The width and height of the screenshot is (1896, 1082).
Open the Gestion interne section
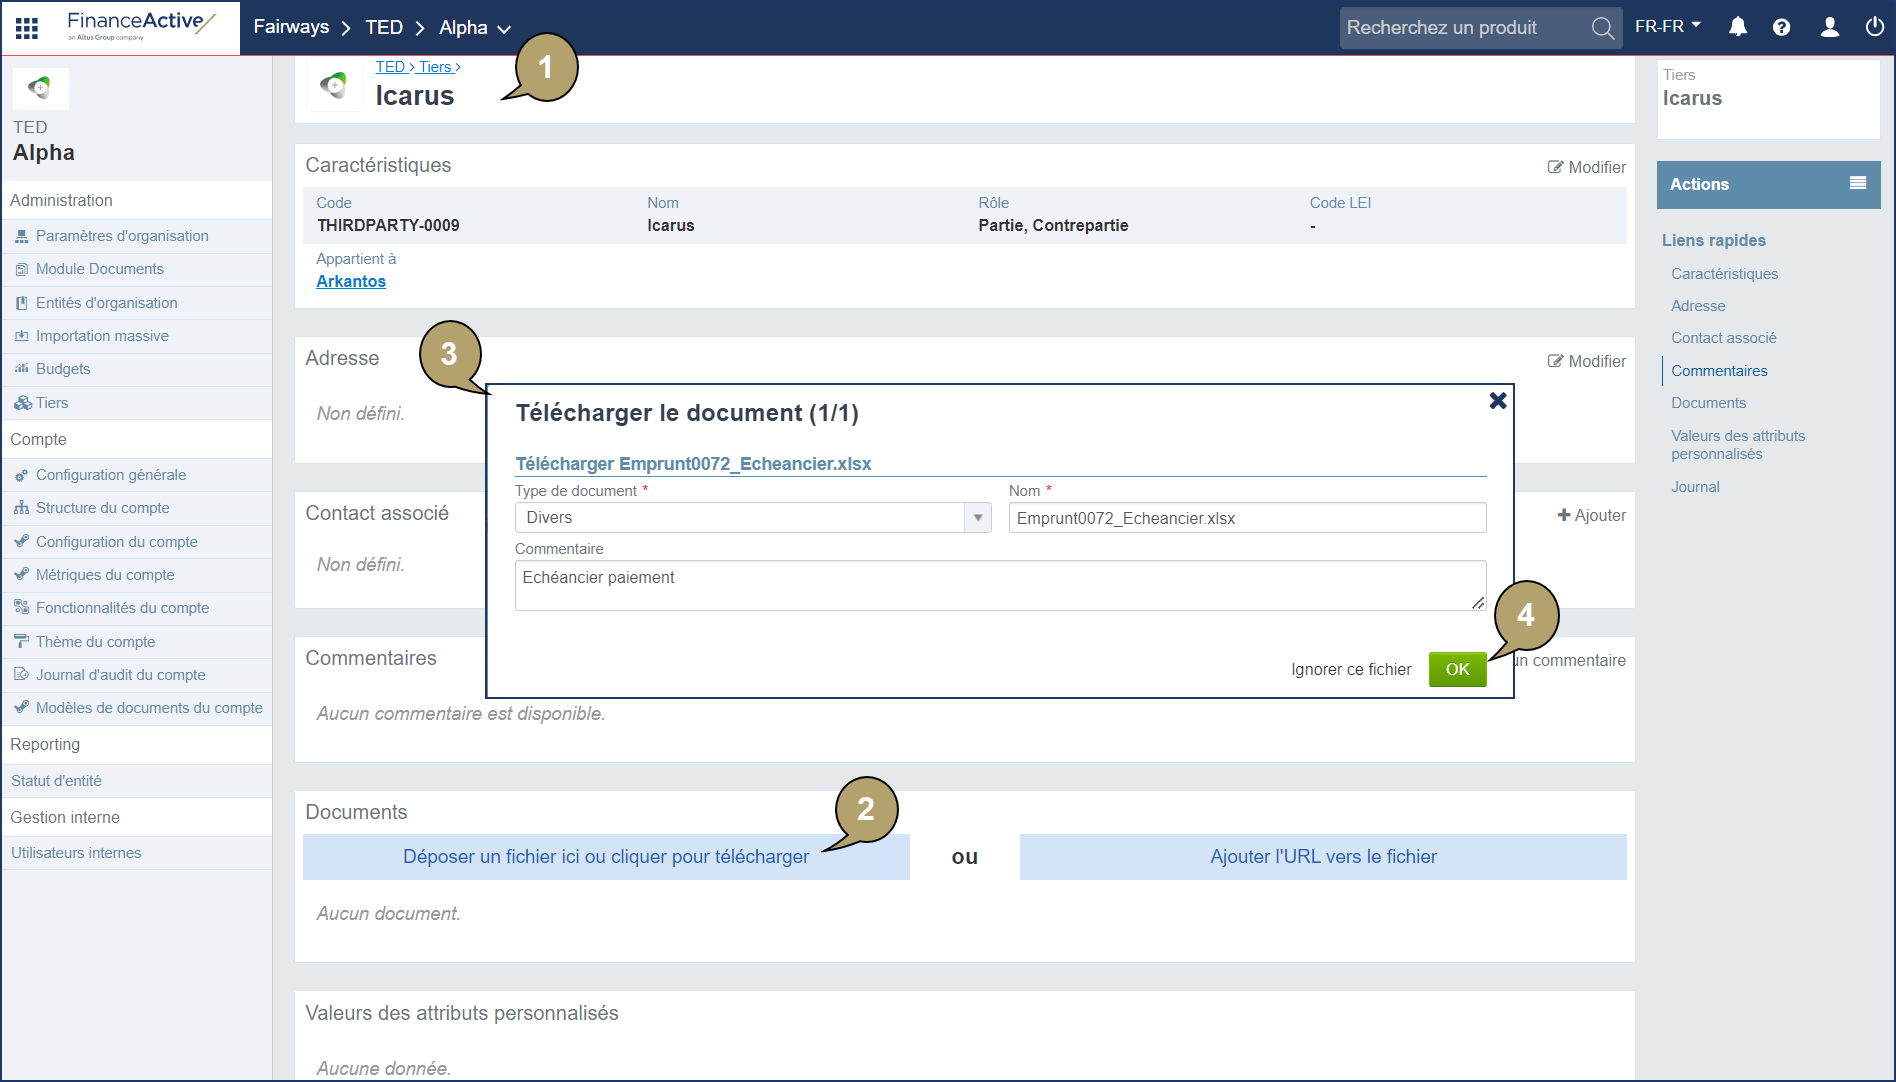tap(64, 817)
